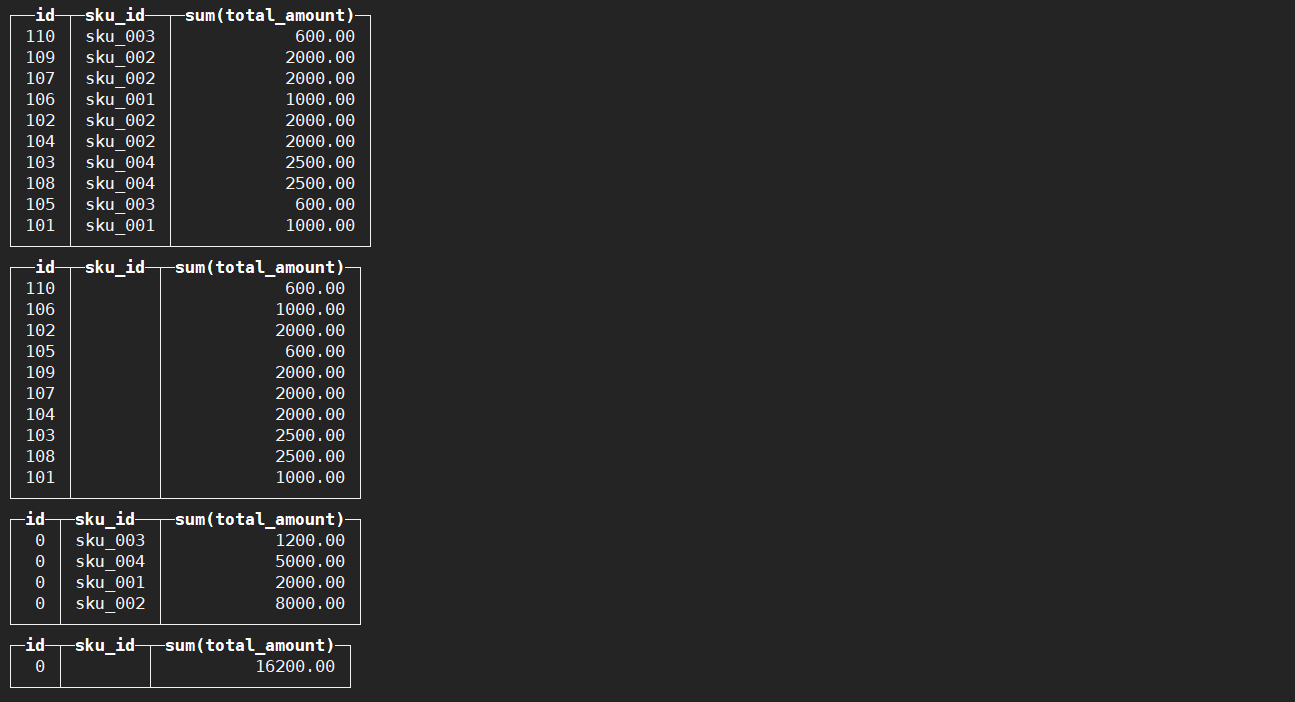Click the 5000.00 amount value
The width and height of the screenshot is (1295, 702).
tap(310, 561)
